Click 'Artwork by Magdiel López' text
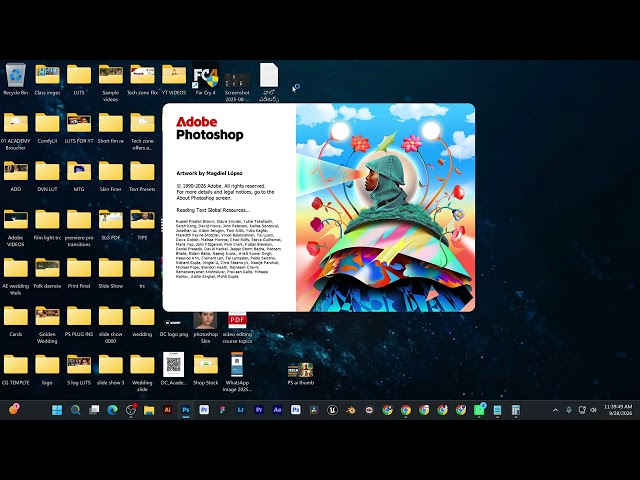Screen dimensions: 640x480 click(x=209, y=173)
